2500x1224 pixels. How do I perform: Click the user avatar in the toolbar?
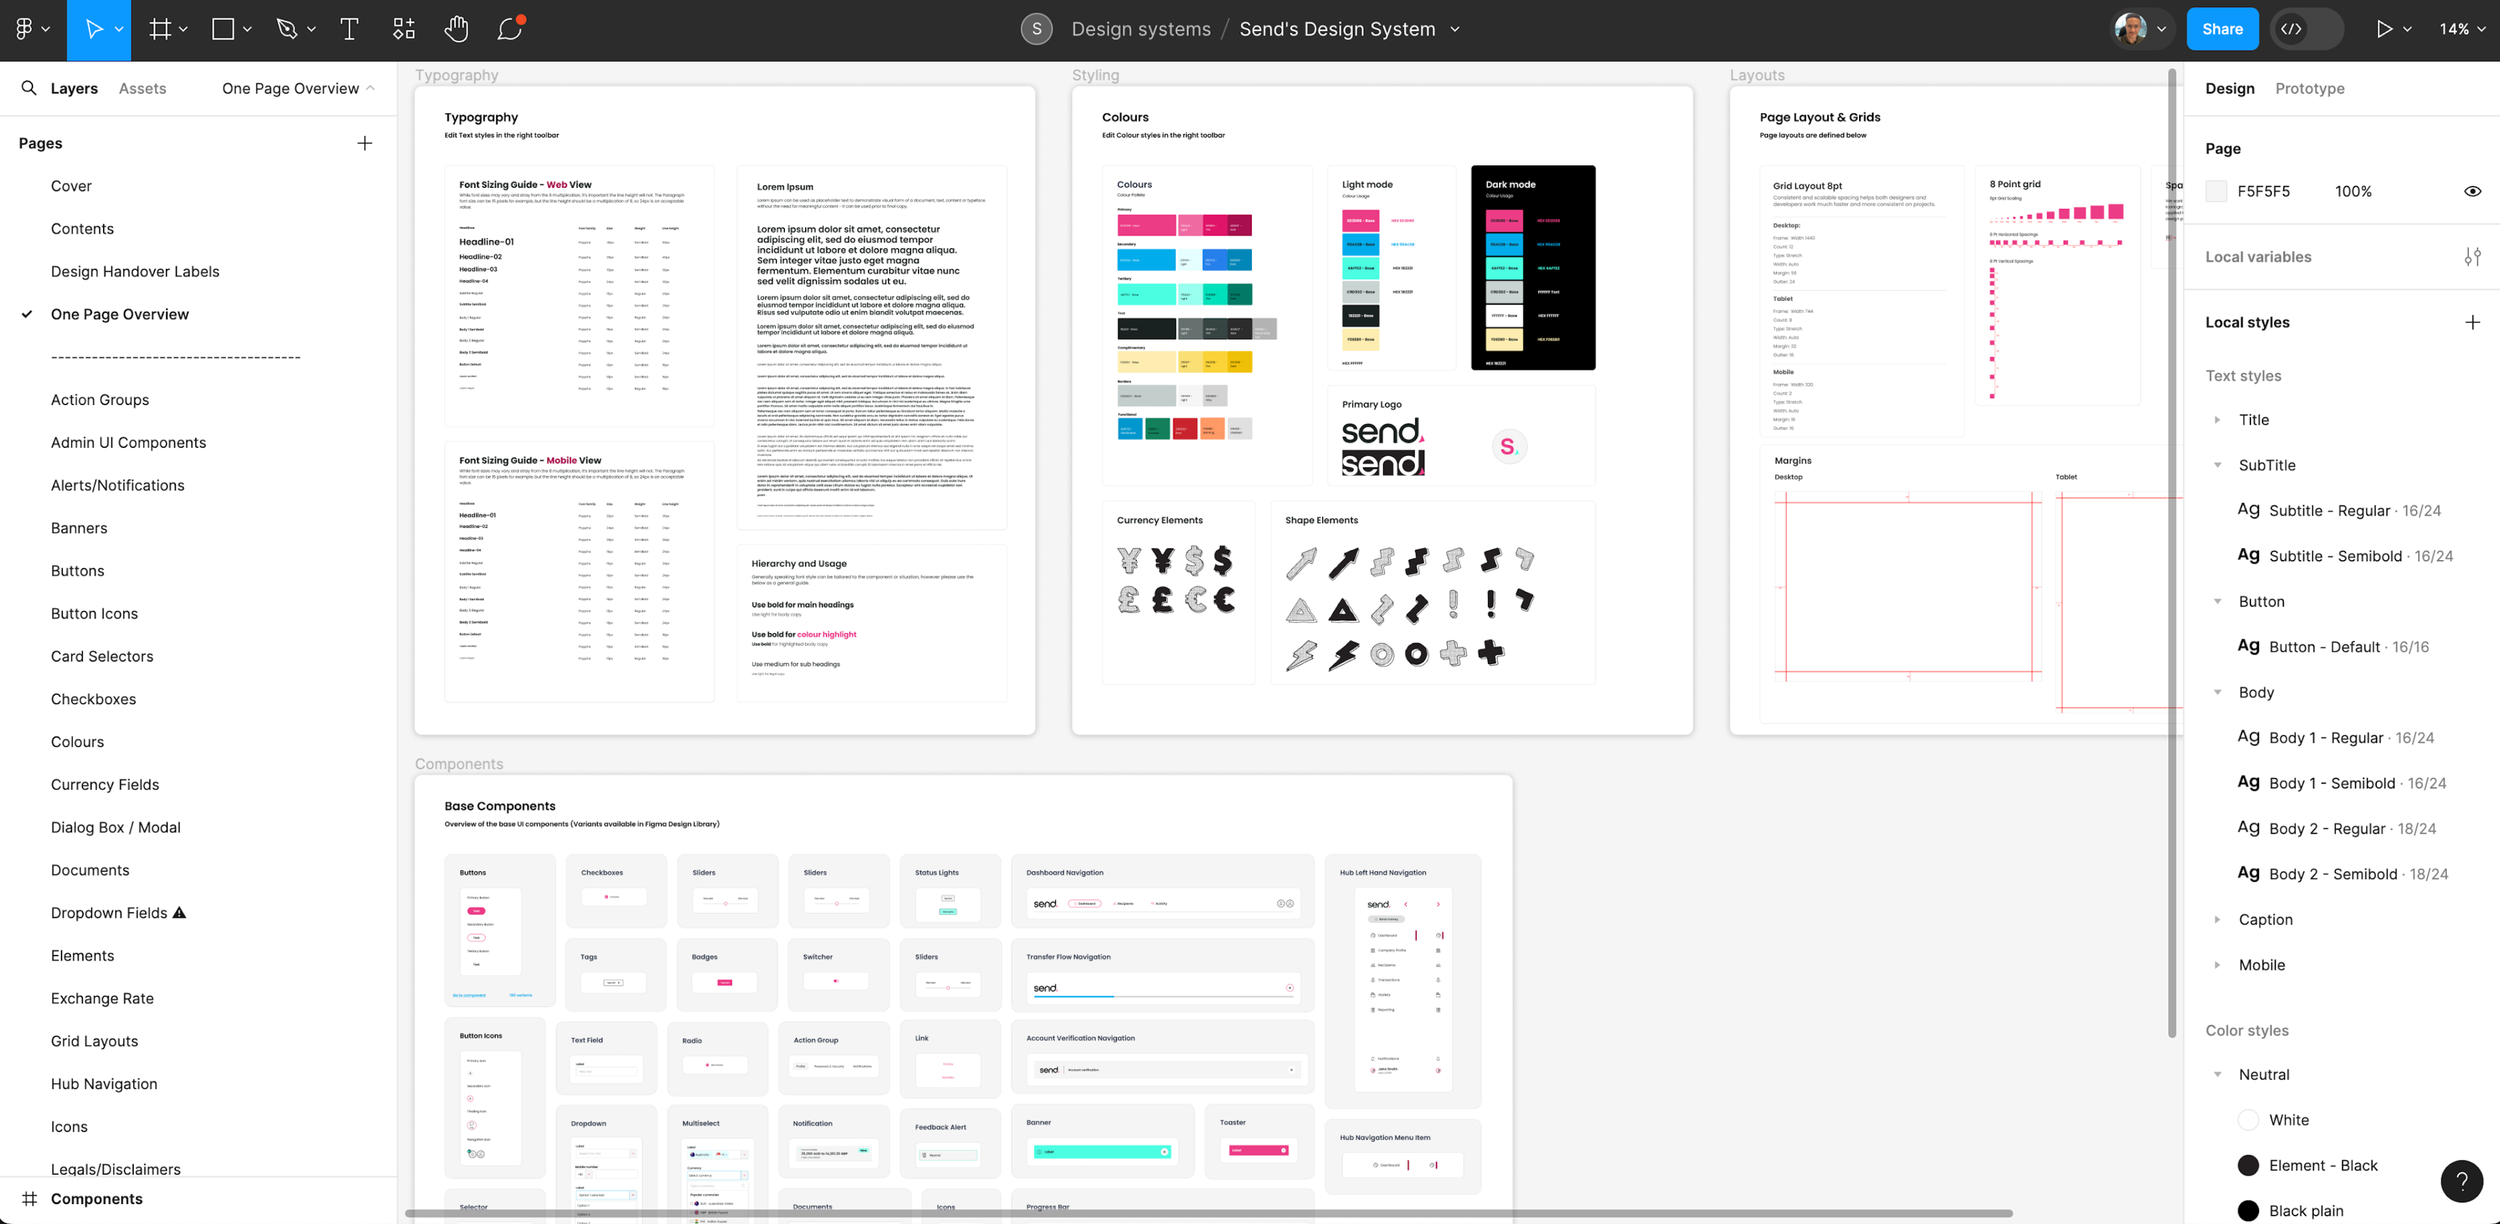[2131, 29]
